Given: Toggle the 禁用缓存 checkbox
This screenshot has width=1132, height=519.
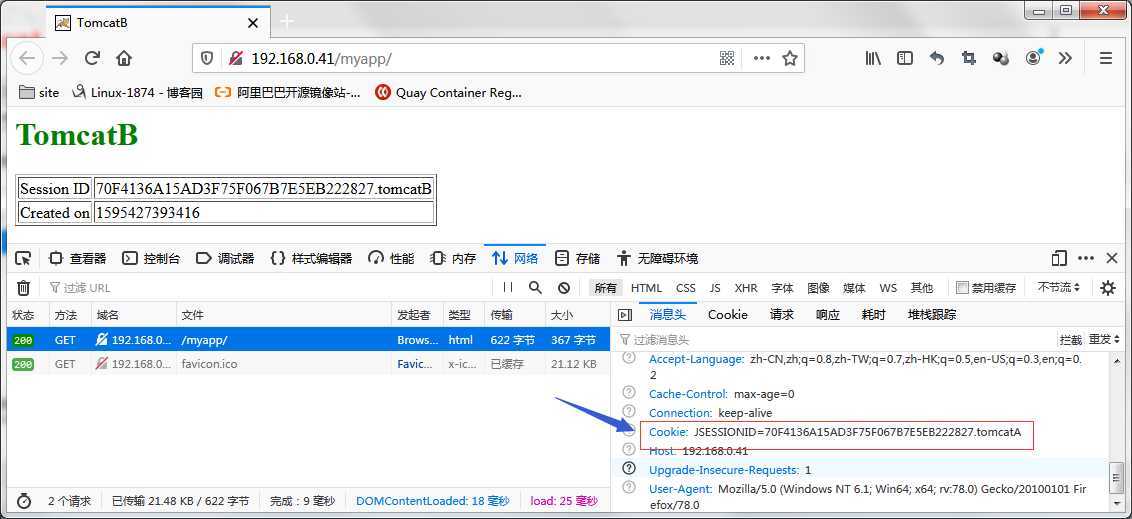Looking at the screenshot, I should [x=962, y=287].
